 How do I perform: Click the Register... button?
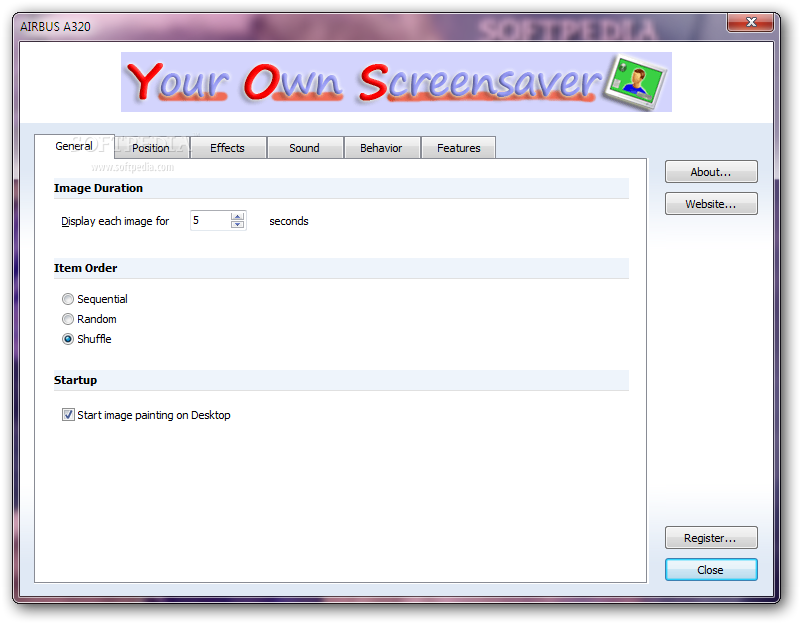(711, 538)
